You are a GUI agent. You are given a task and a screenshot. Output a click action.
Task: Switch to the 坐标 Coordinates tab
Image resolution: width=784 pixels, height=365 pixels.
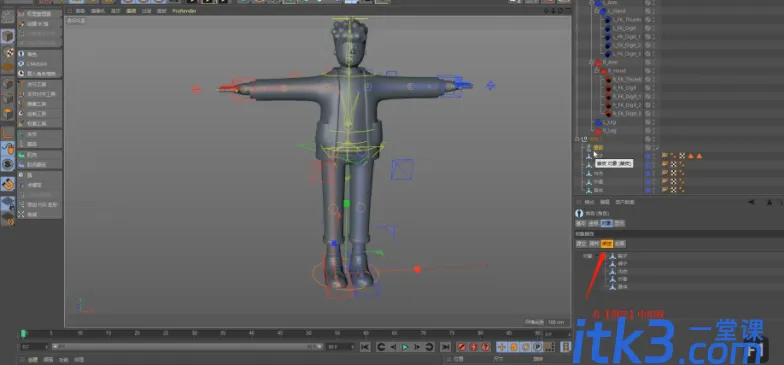coord(594,223)
